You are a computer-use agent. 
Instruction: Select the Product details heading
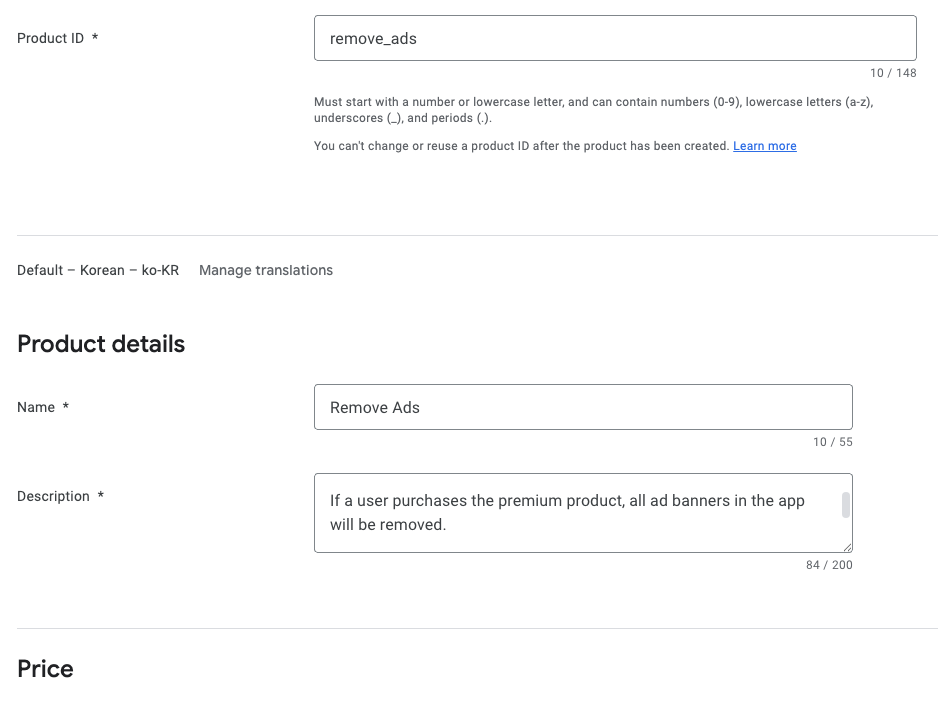pyautogui.click(x=101, y=344)
